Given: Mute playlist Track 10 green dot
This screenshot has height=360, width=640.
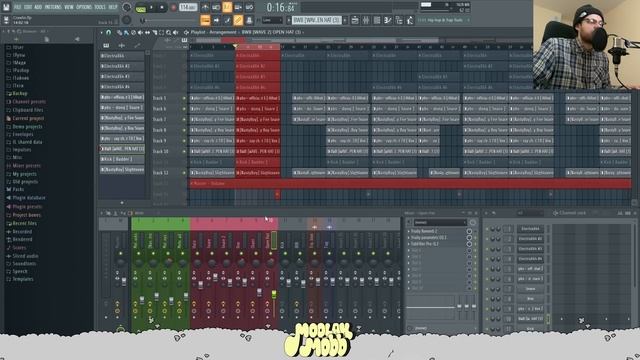Looking at the screenshot, I should [184, 151].
